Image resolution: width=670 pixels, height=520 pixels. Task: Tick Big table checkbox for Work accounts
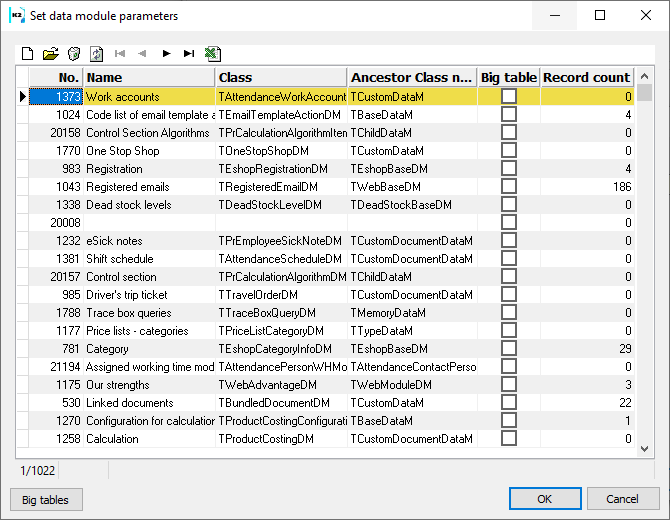pos(508,96)
